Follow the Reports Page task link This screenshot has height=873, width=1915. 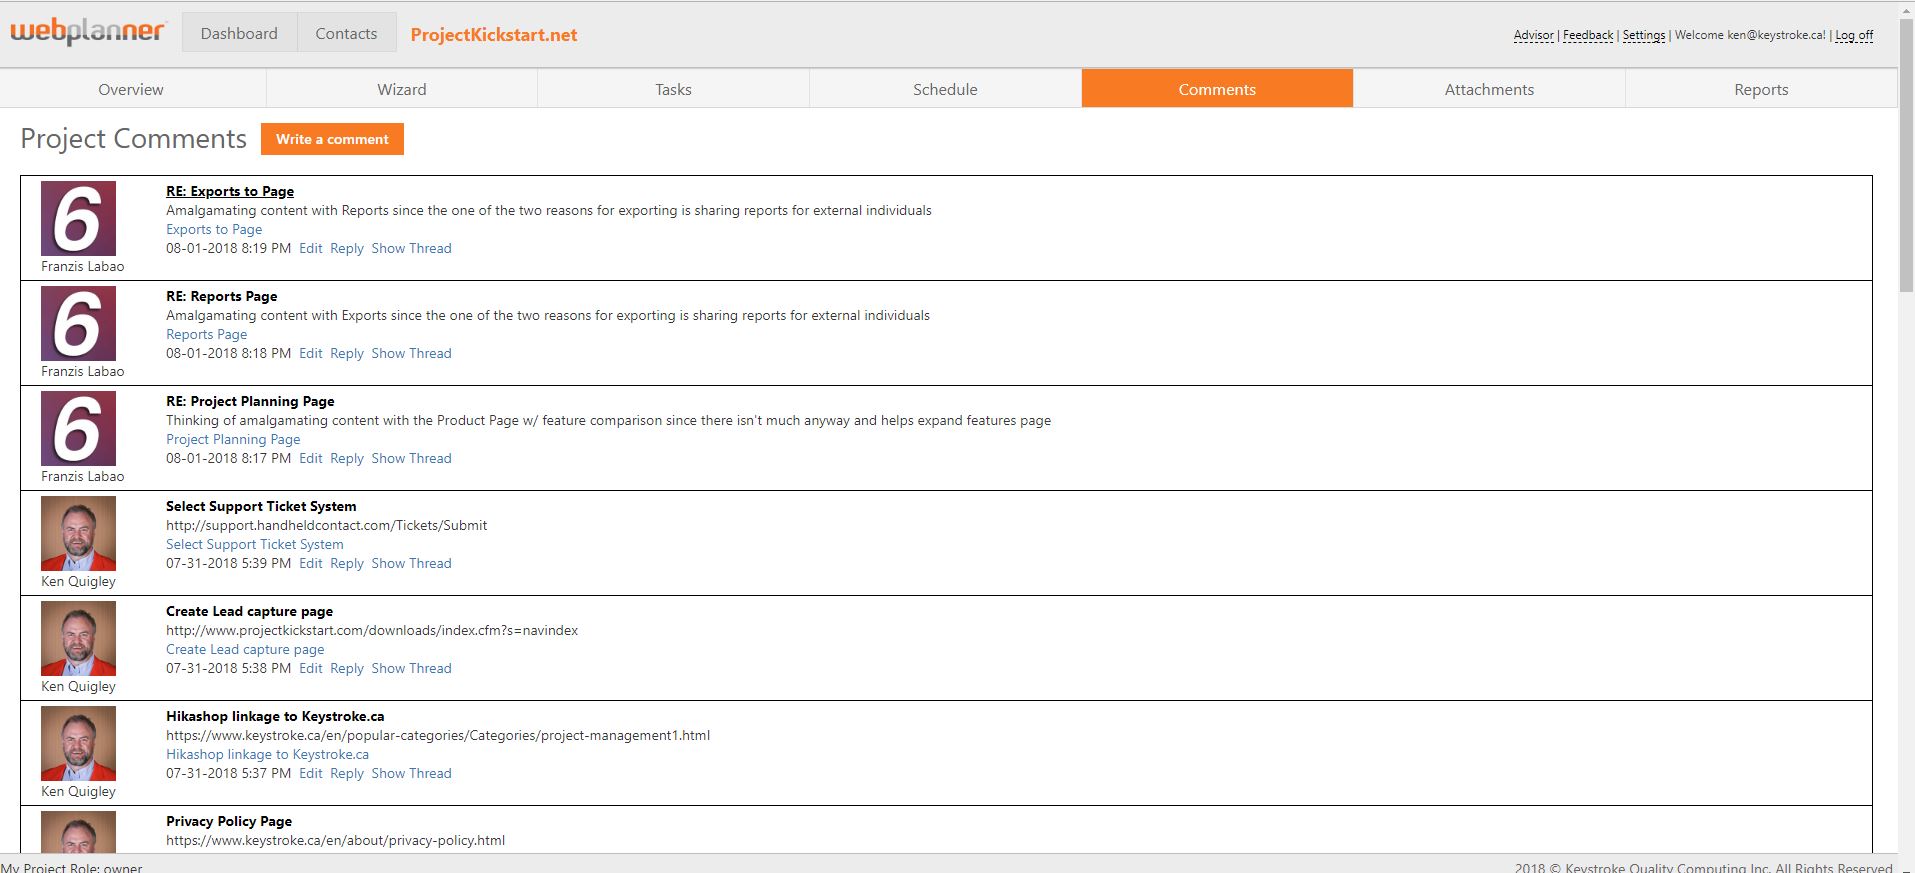click(206, 334)
